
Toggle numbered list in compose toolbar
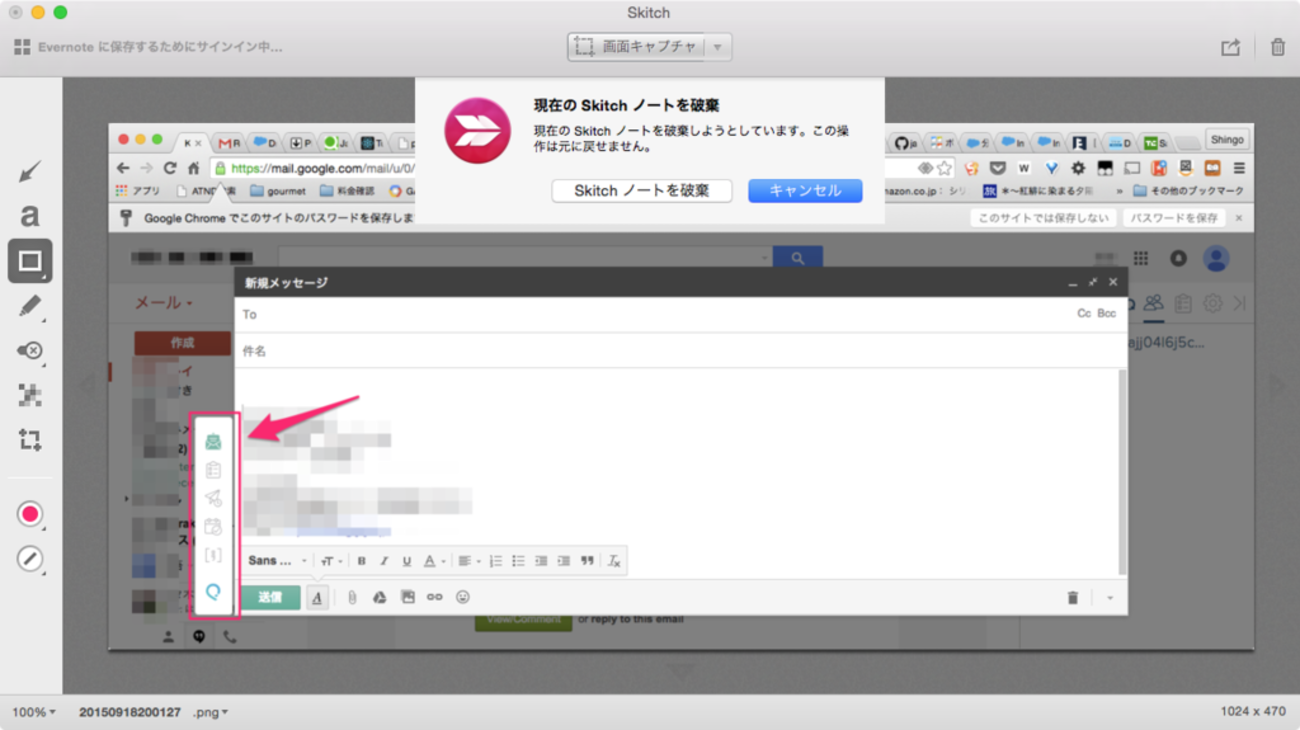(x=496, y=561)
